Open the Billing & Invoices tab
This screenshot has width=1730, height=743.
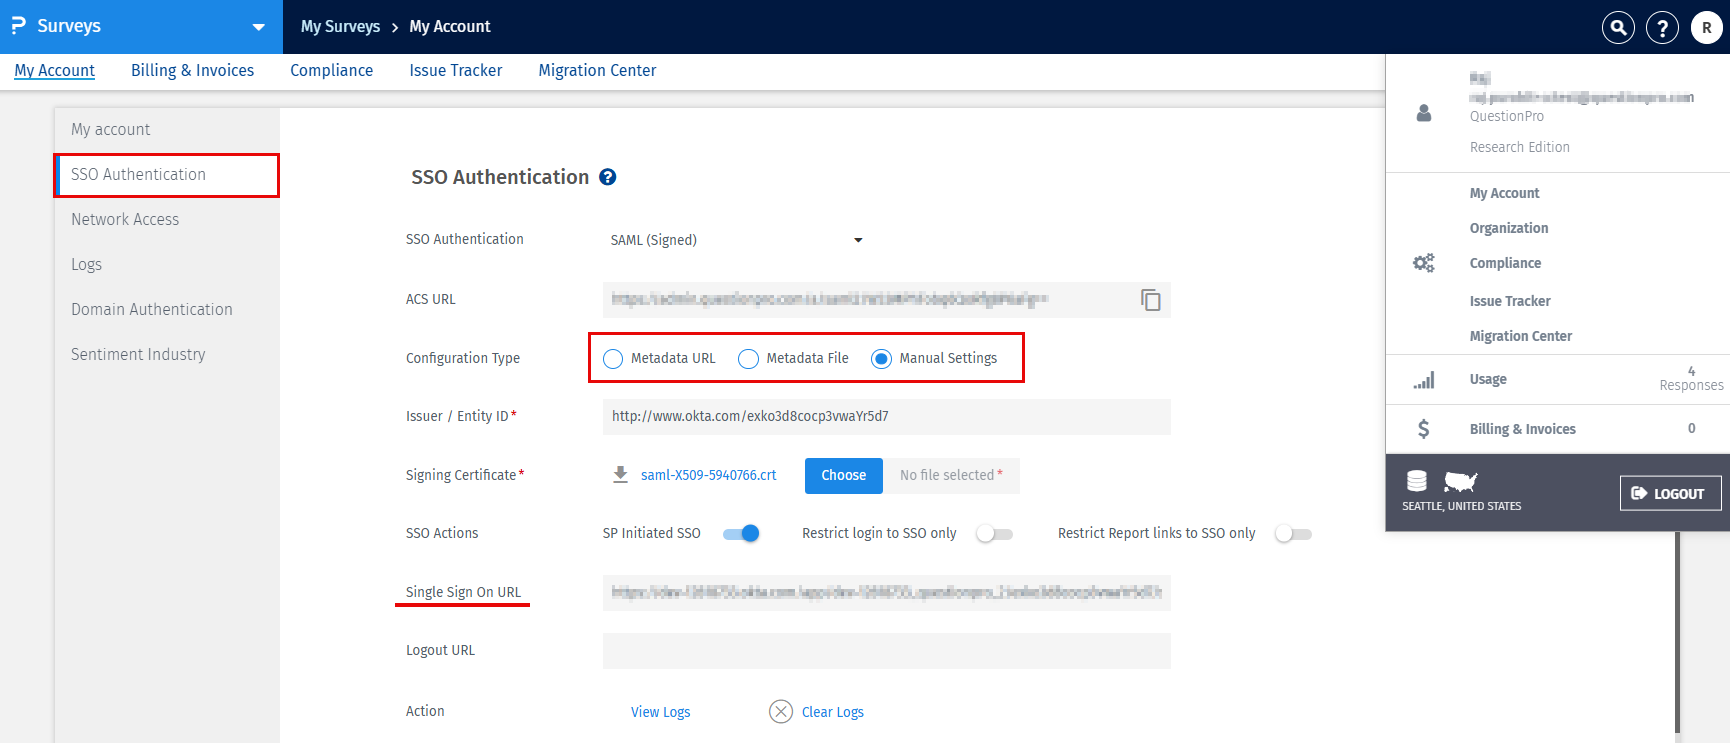[192, 70]
